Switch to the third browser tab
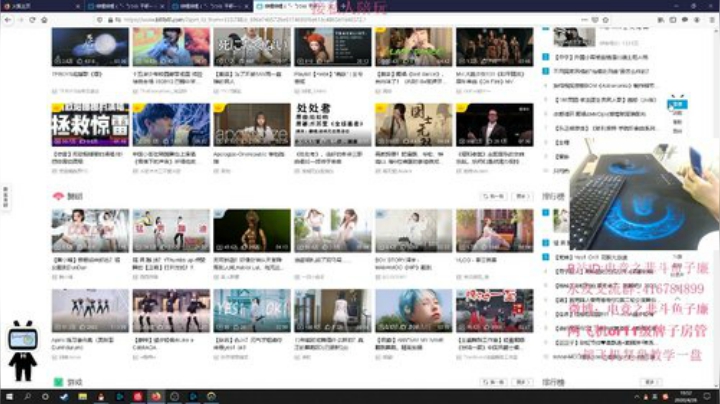 [209, 6]
